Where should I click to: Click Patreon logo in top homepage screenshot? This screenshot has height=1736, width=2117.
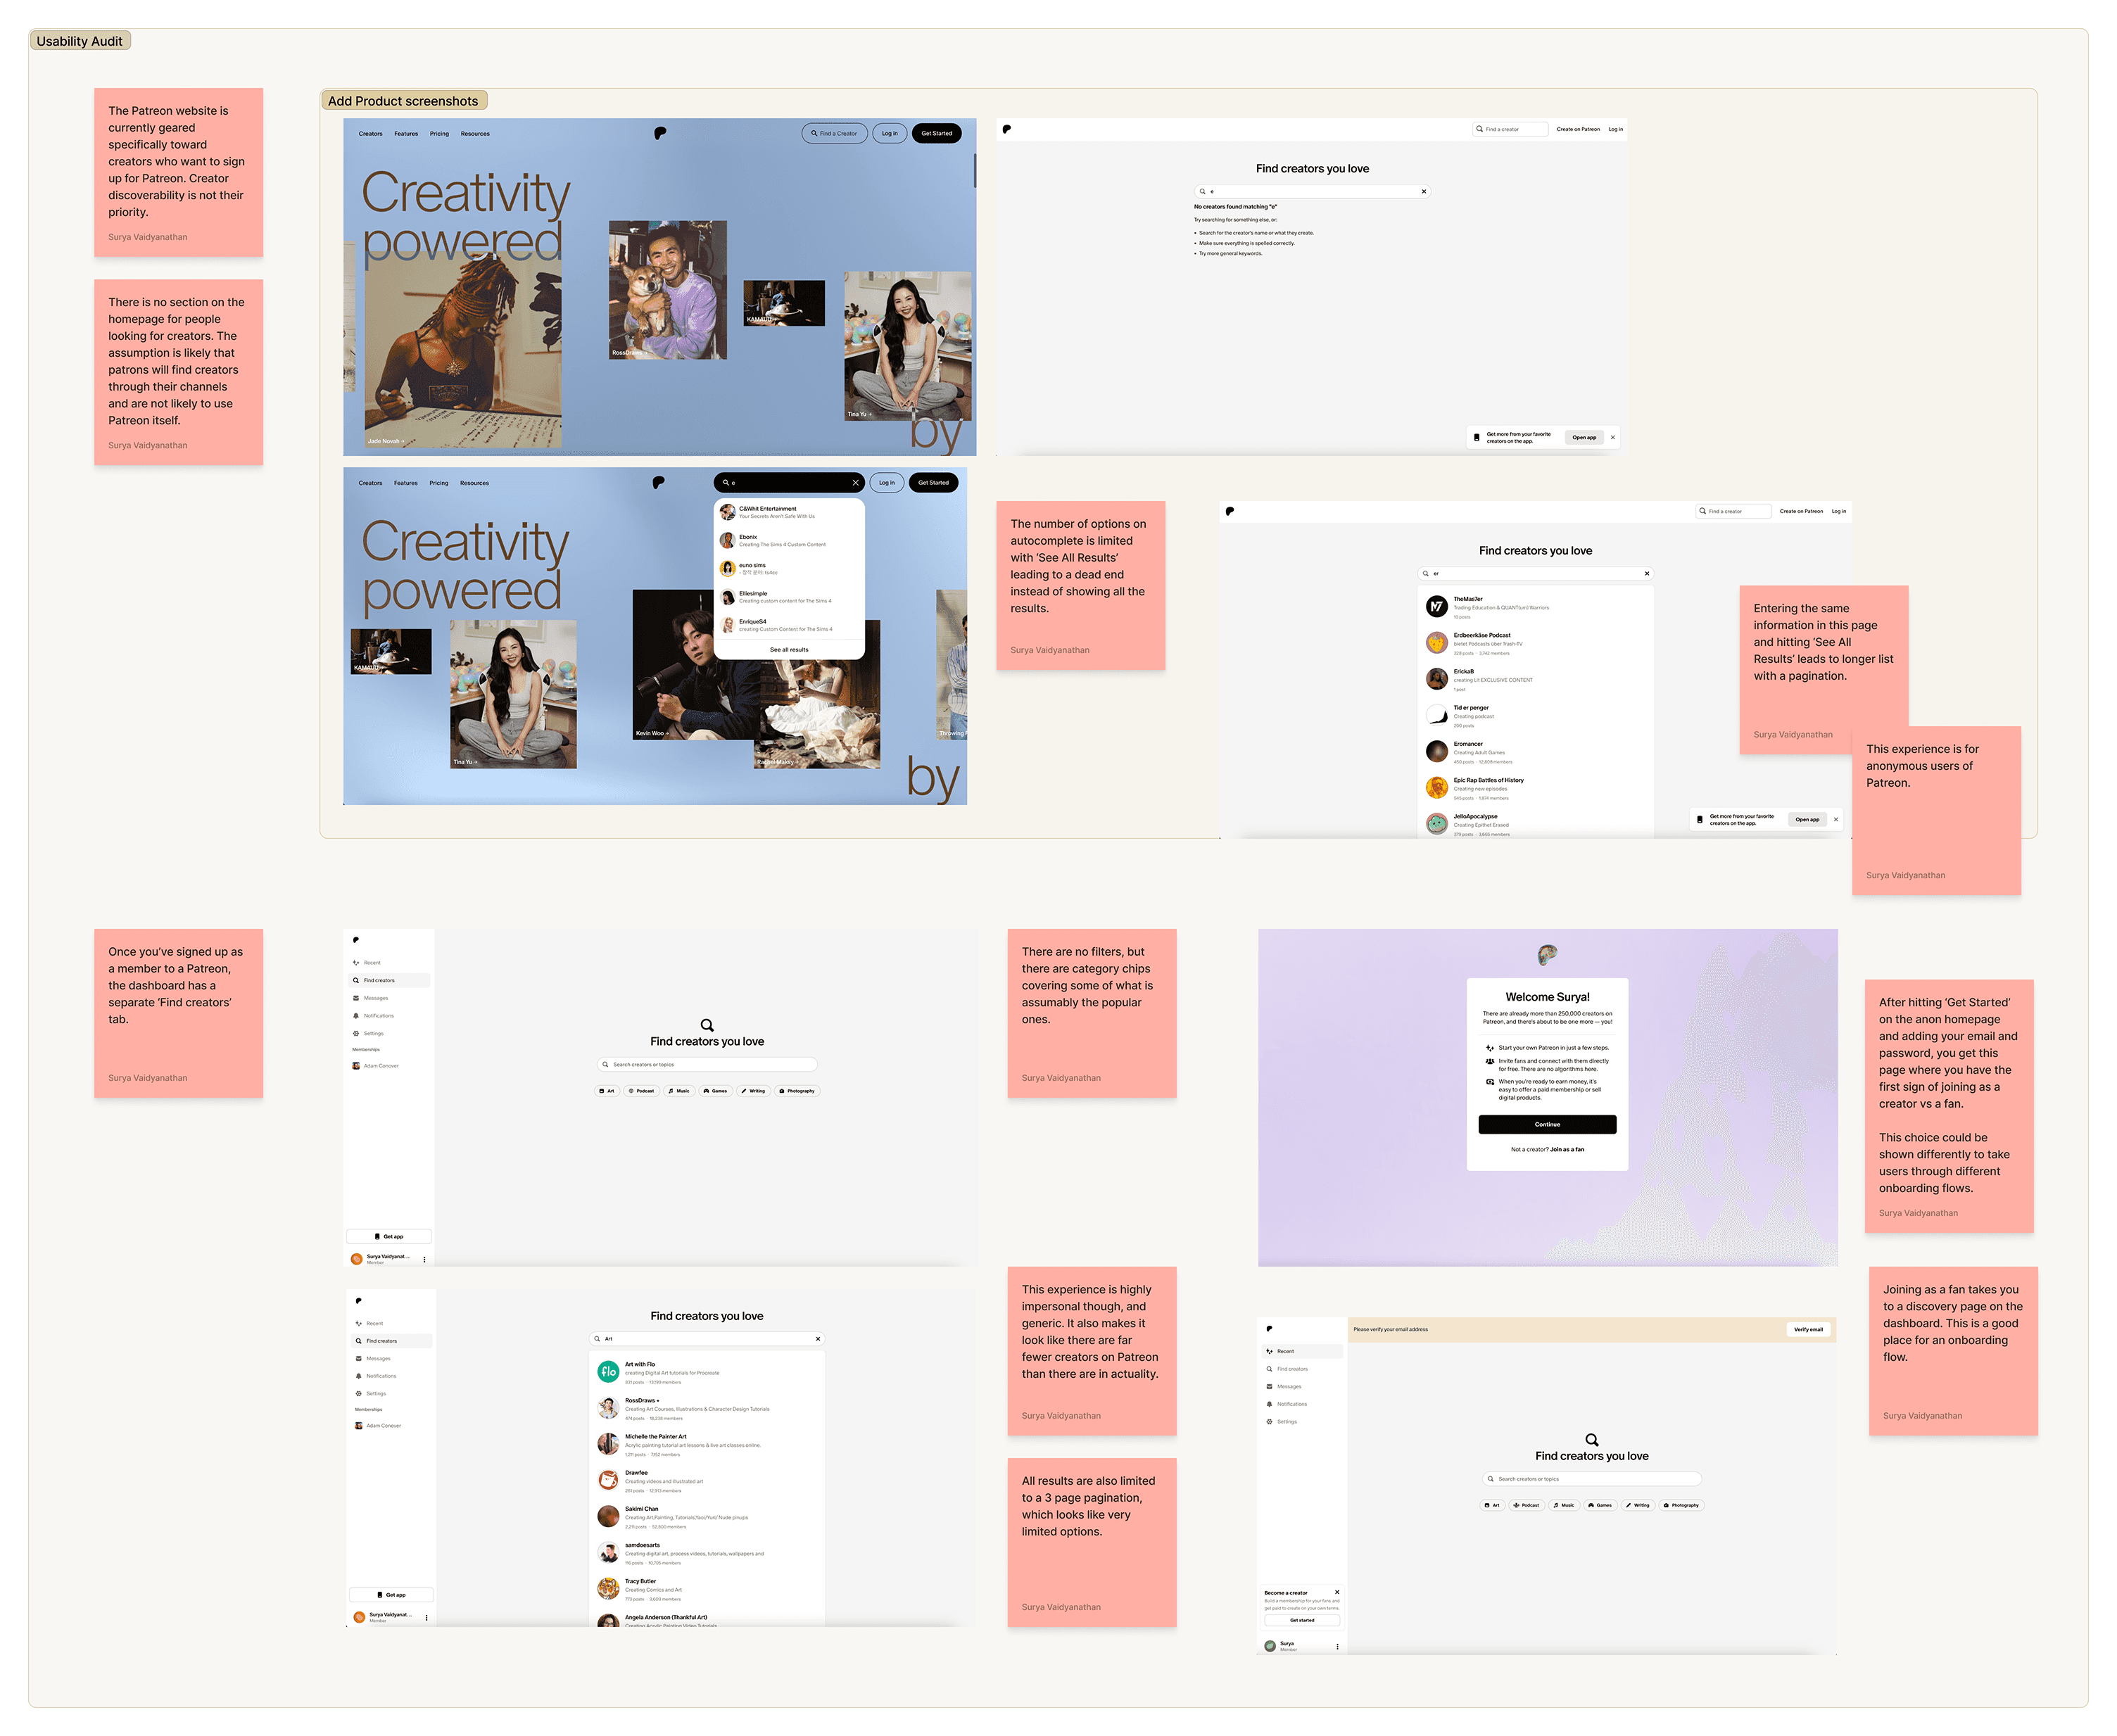(x=660, y=133)
